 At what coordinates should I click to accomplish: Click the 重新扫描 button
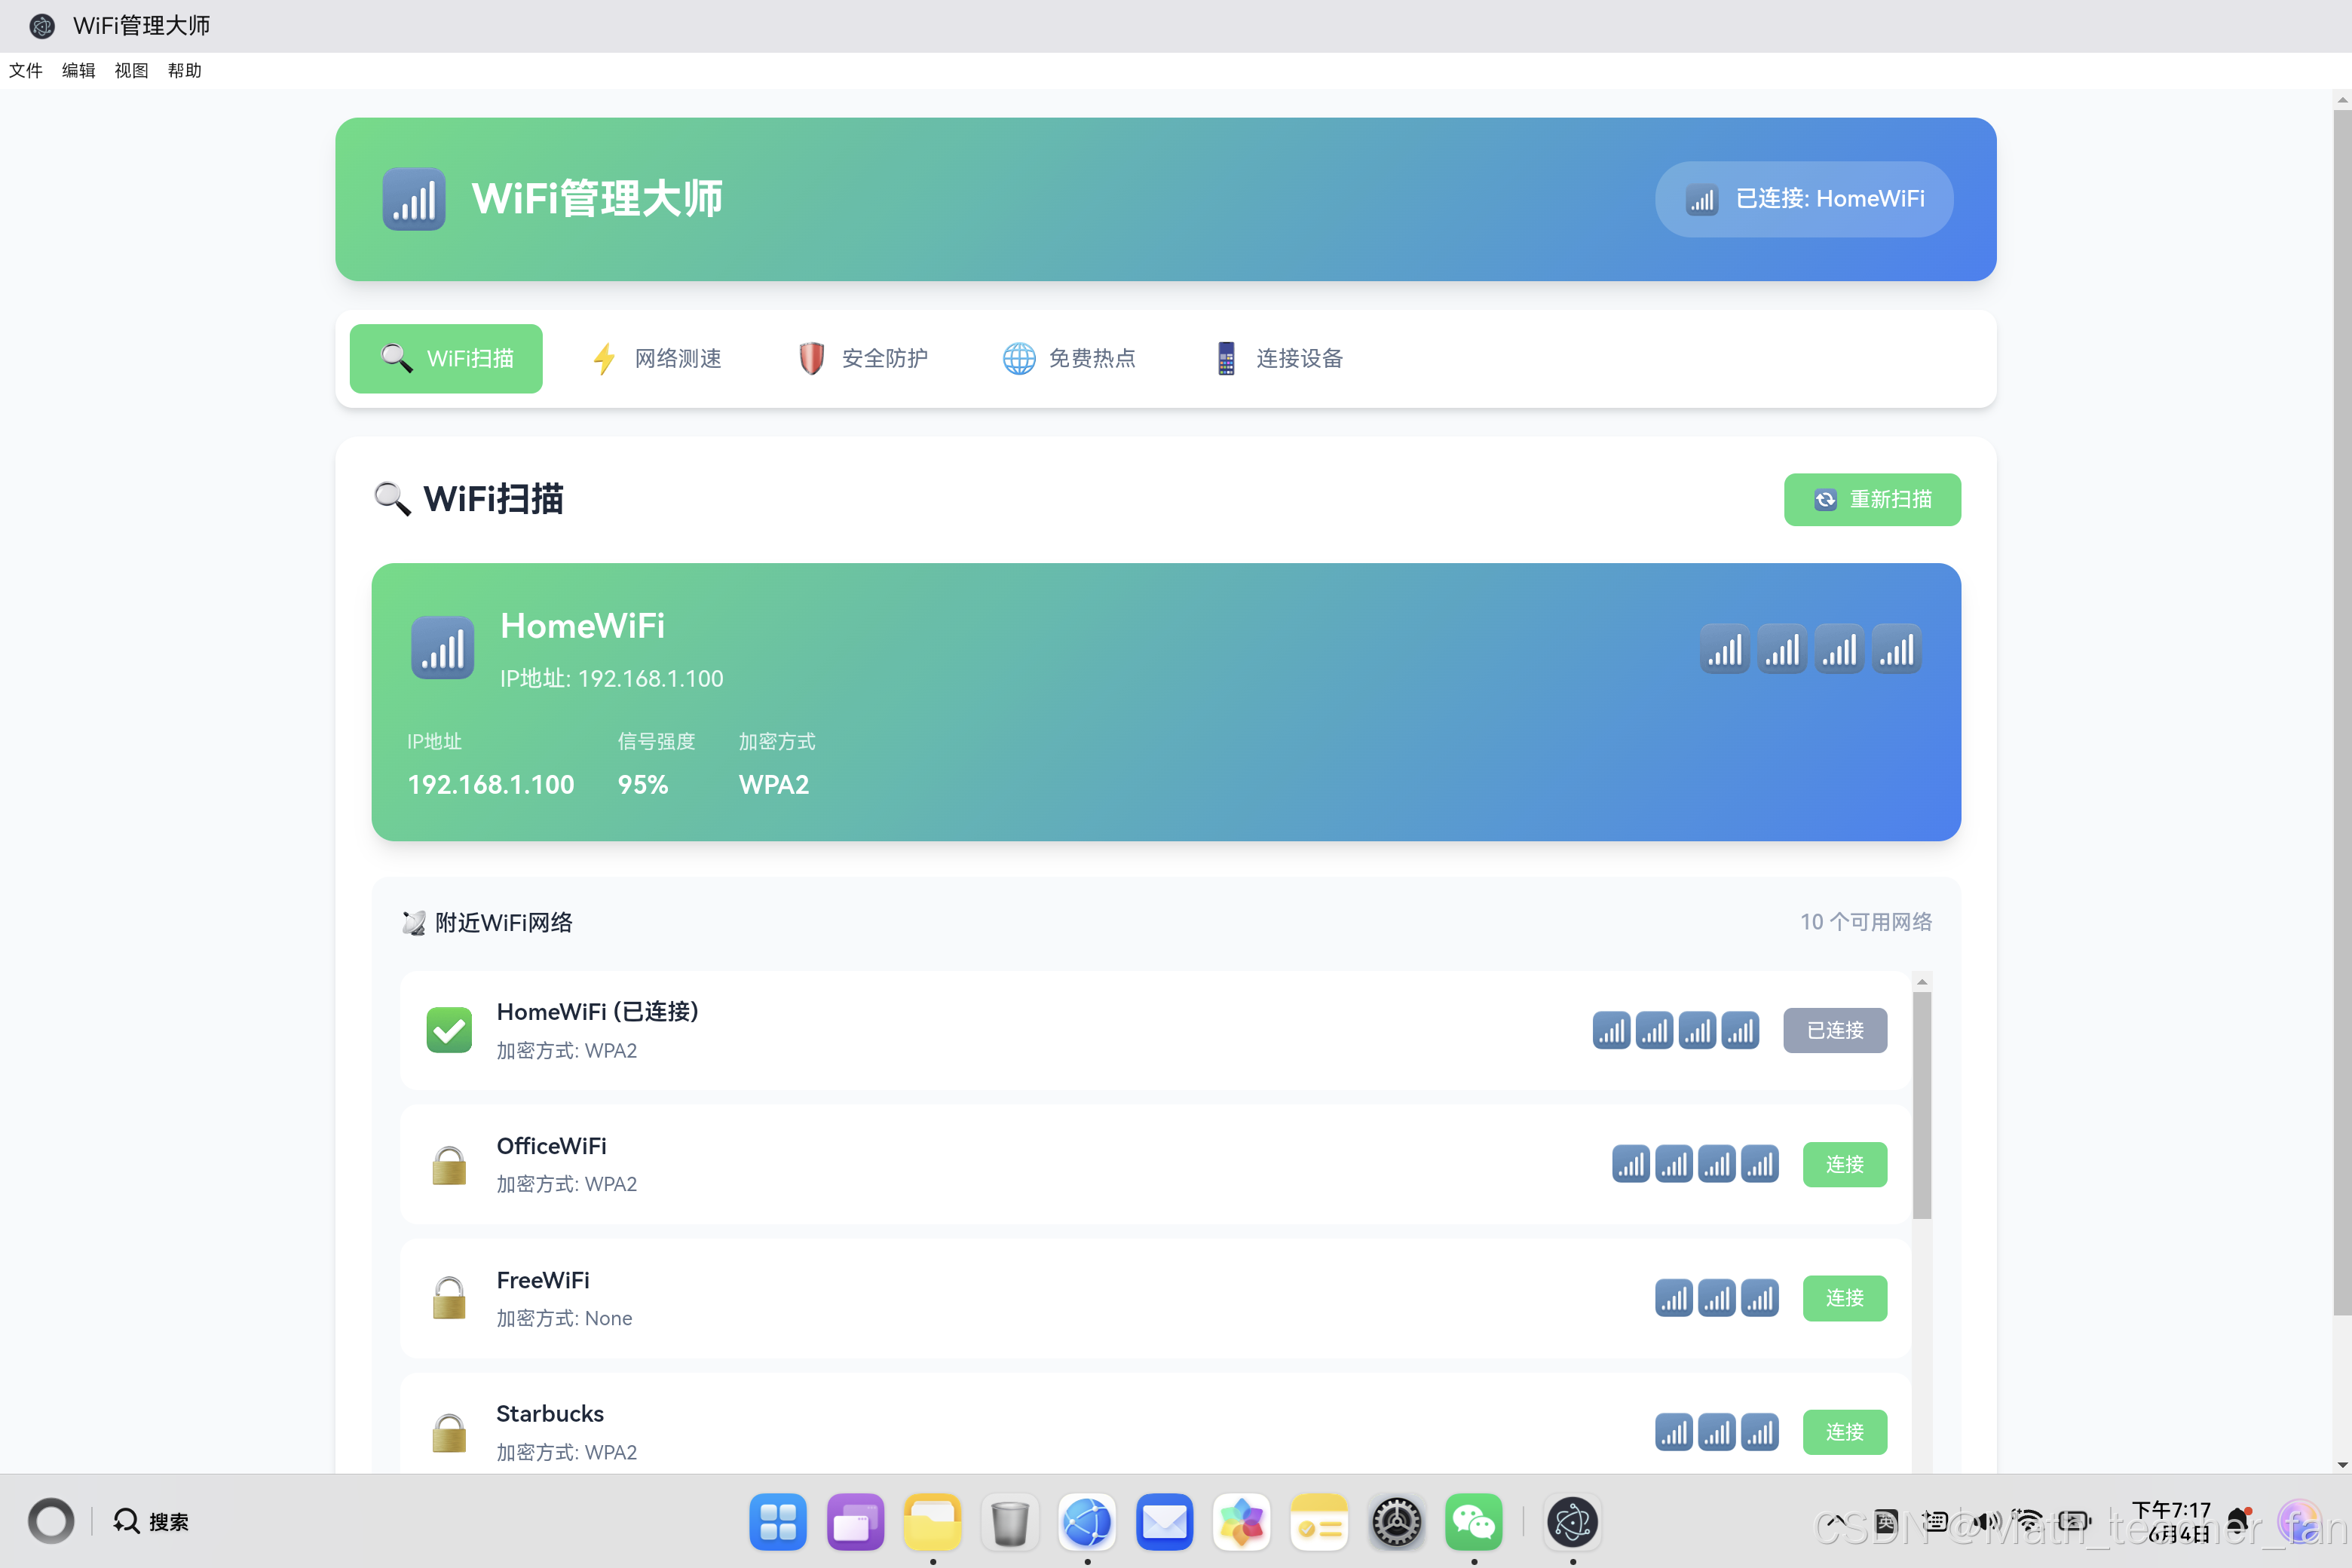(x=1872, y=499)
